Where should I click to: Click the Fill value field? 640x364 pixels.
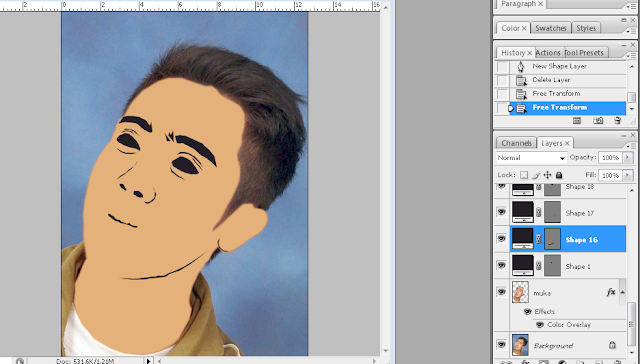[x=610, y=175]
